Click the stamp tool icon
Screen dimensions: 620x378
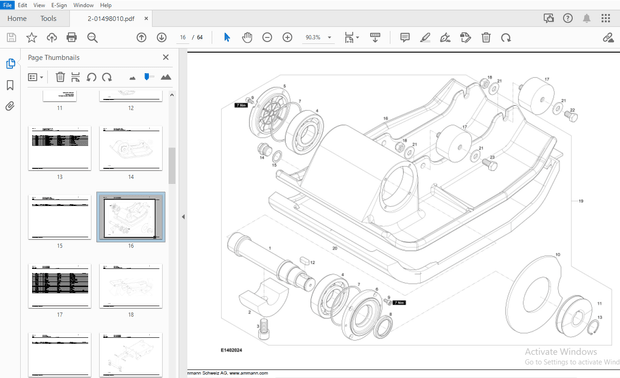point(465,38)
